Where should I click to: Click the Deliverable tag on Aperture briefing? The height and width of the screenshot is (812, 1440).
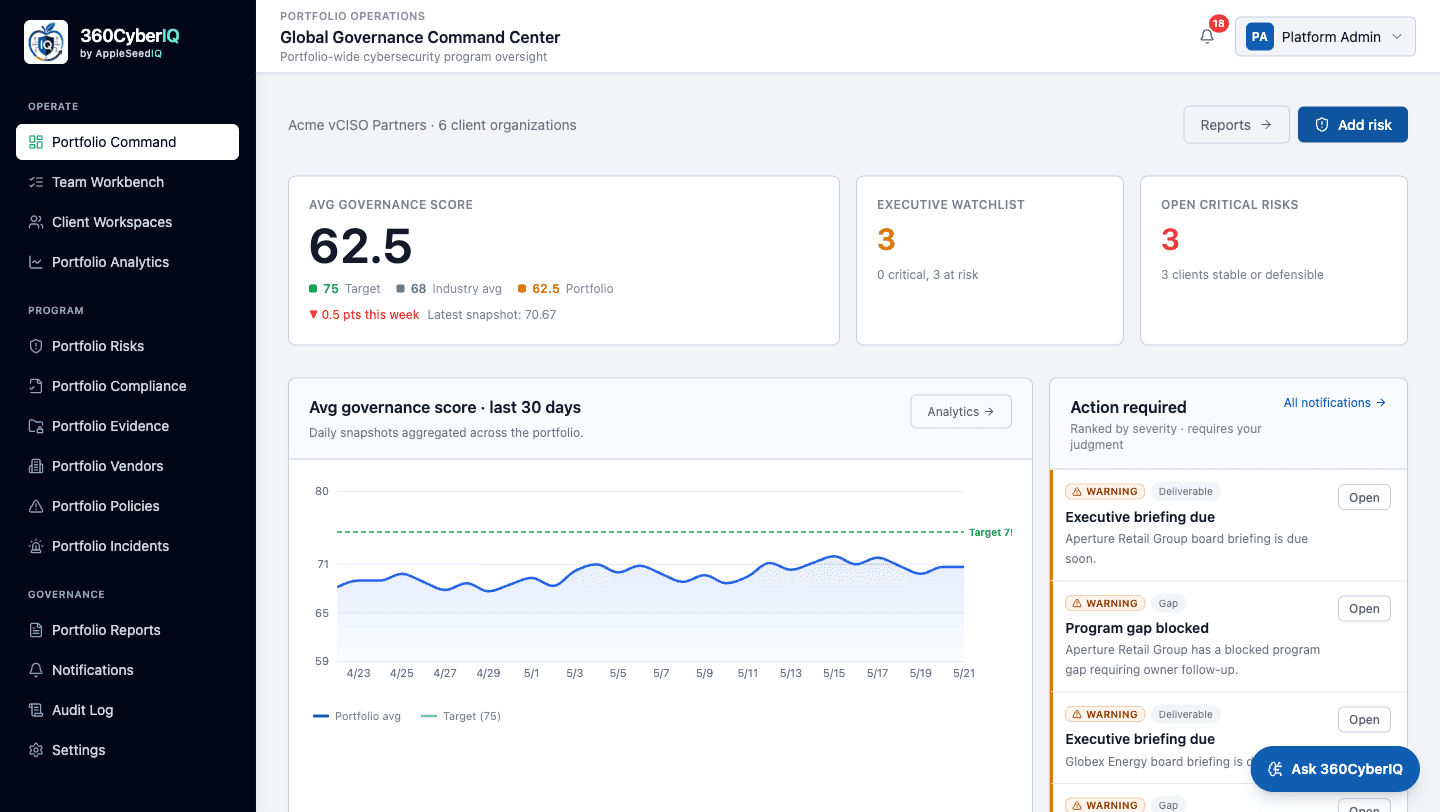1185,492
